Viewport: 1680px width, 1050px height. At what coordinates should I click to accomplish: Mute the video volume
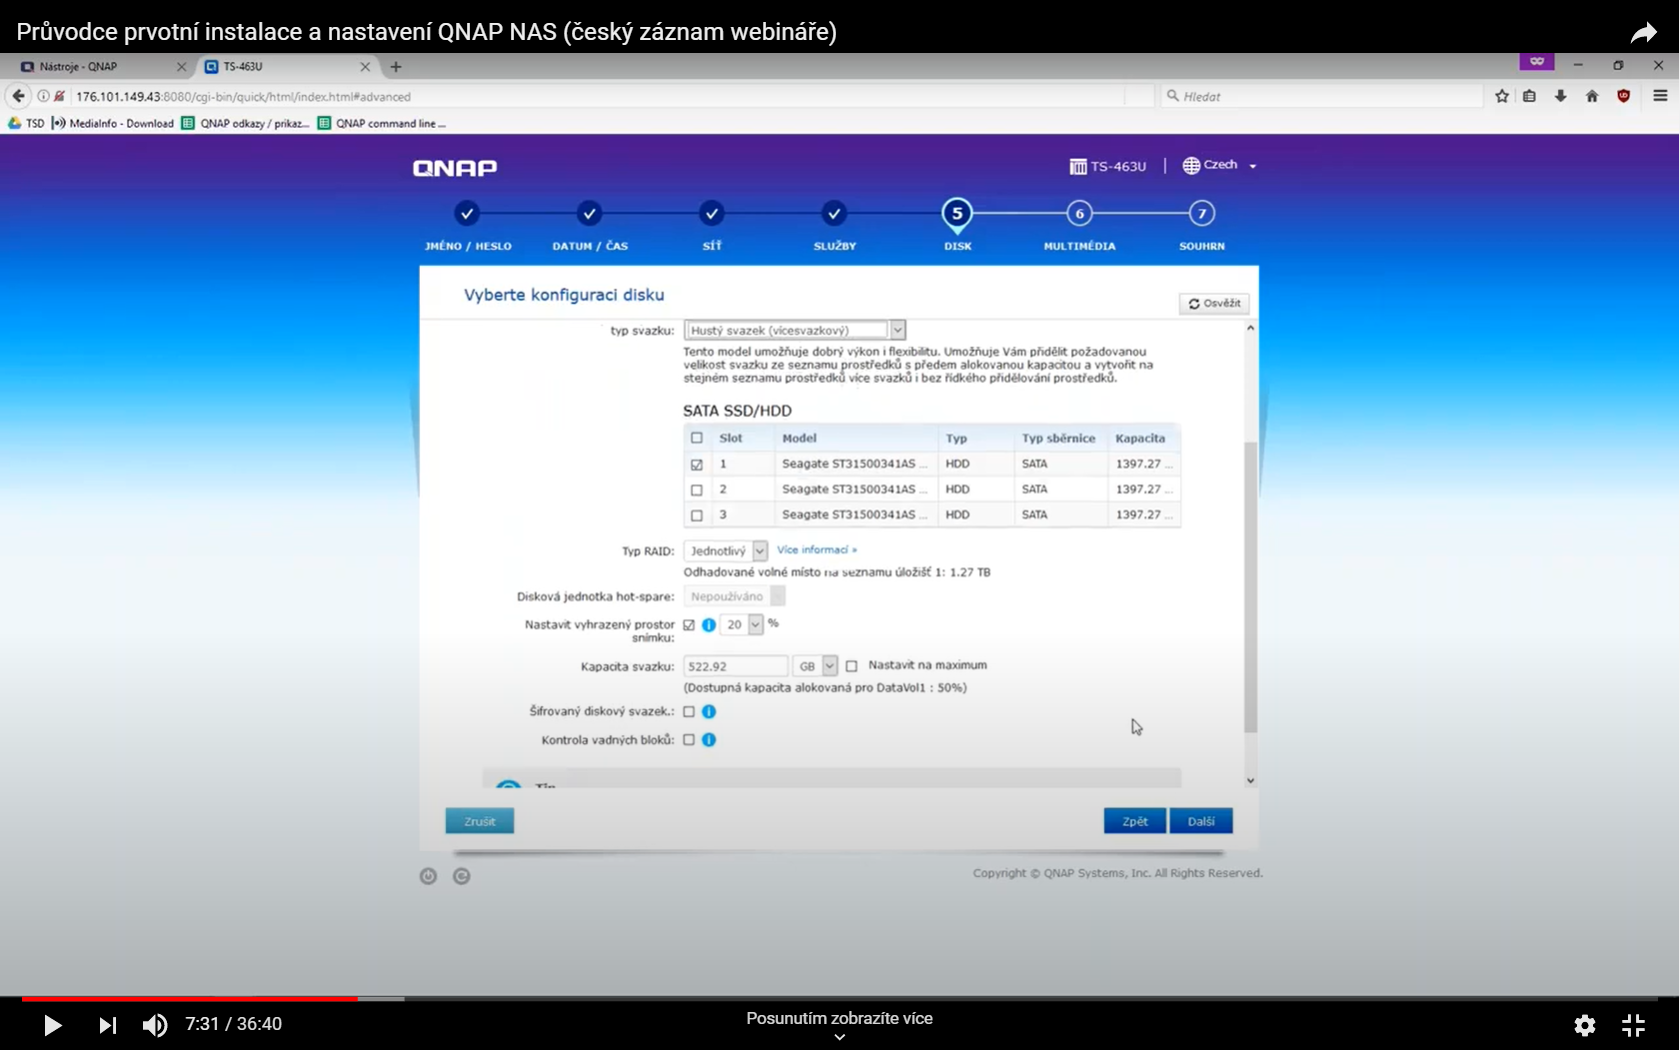(155, 1025)
